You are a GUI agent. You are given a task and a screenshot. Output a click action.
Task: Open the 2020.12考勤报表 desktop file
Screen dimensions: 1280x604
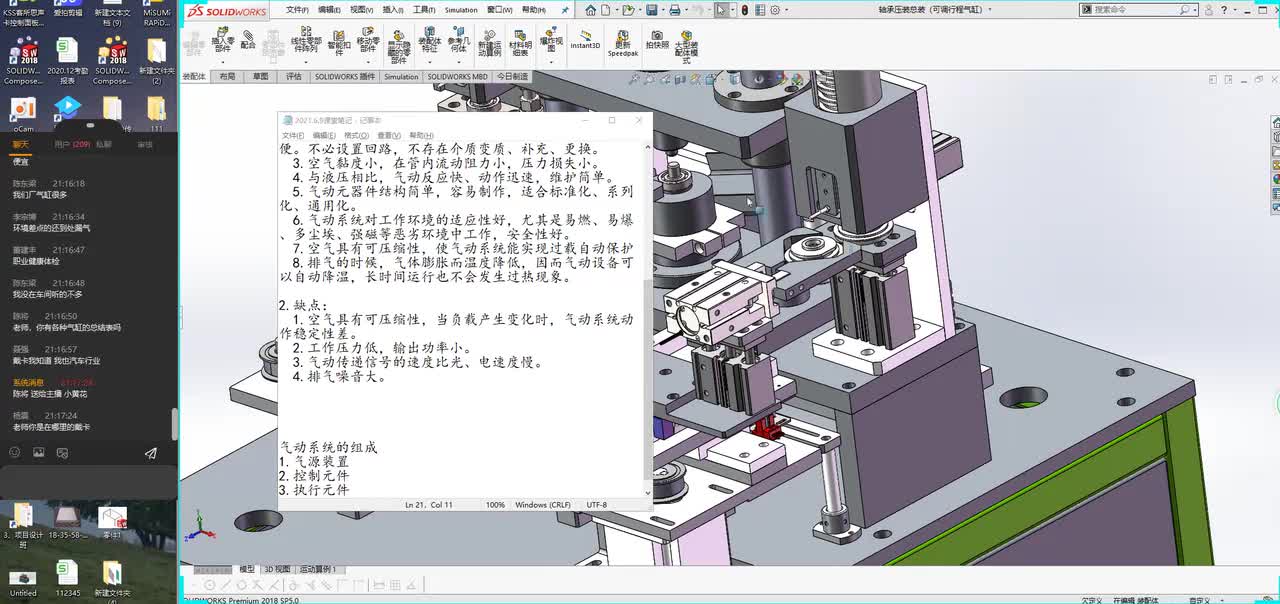[67, 61]
